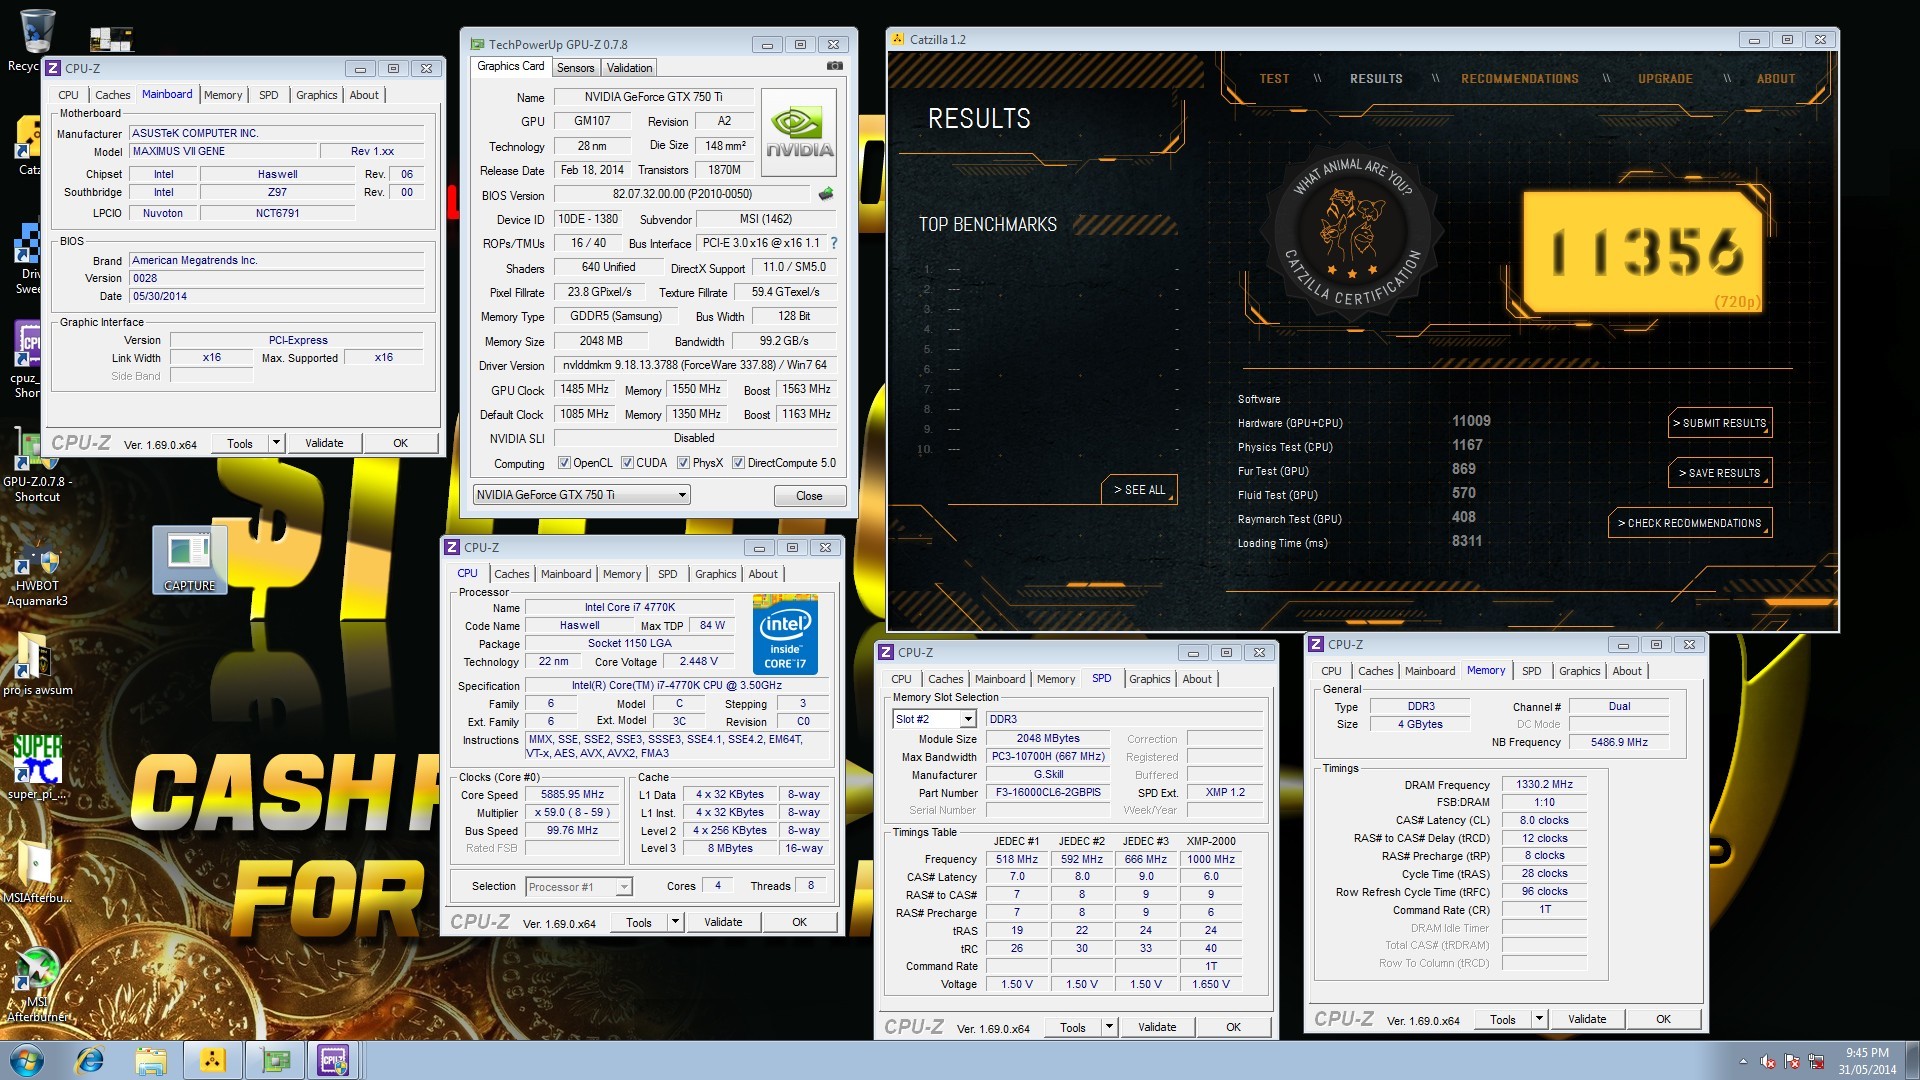Screen dimensions: 1920x1080
Task: Open Caches tab in Mainboard CPU-Z window
Action: click(x=112, y=95)
